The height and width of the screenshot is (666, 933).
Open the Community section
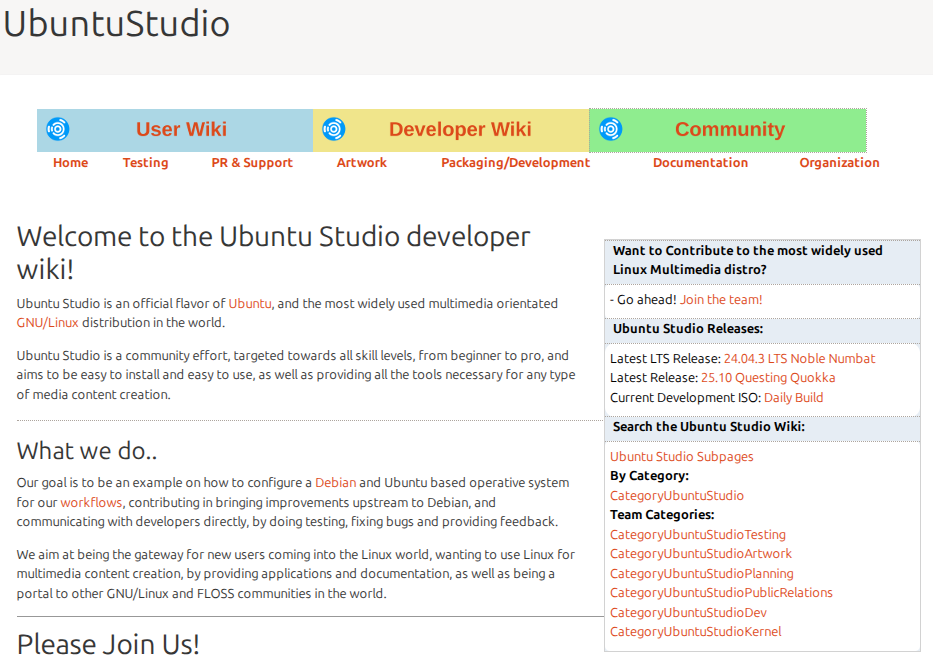pyautogui.click(x=730, y=129)
